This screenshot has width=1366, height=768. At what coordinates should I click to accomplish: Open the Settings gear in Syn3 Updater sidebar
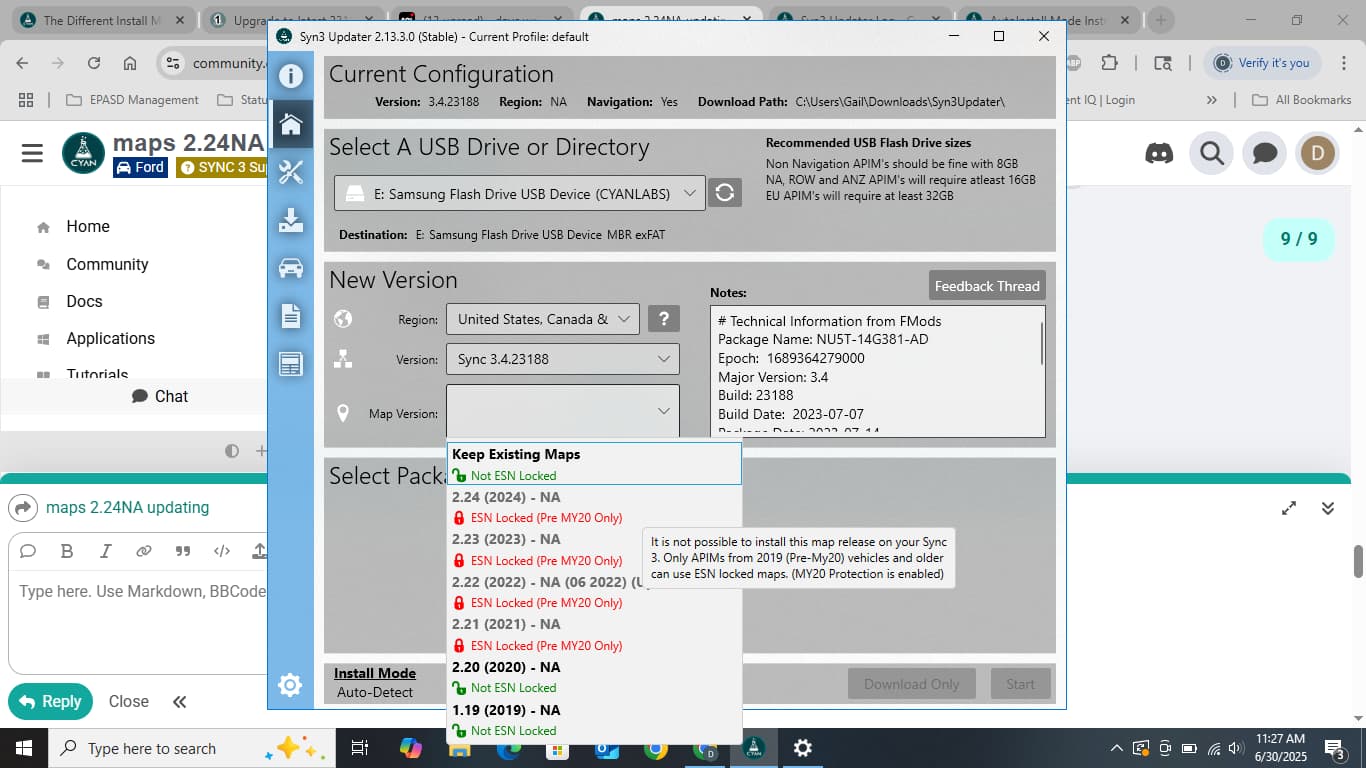click(290, 685)
